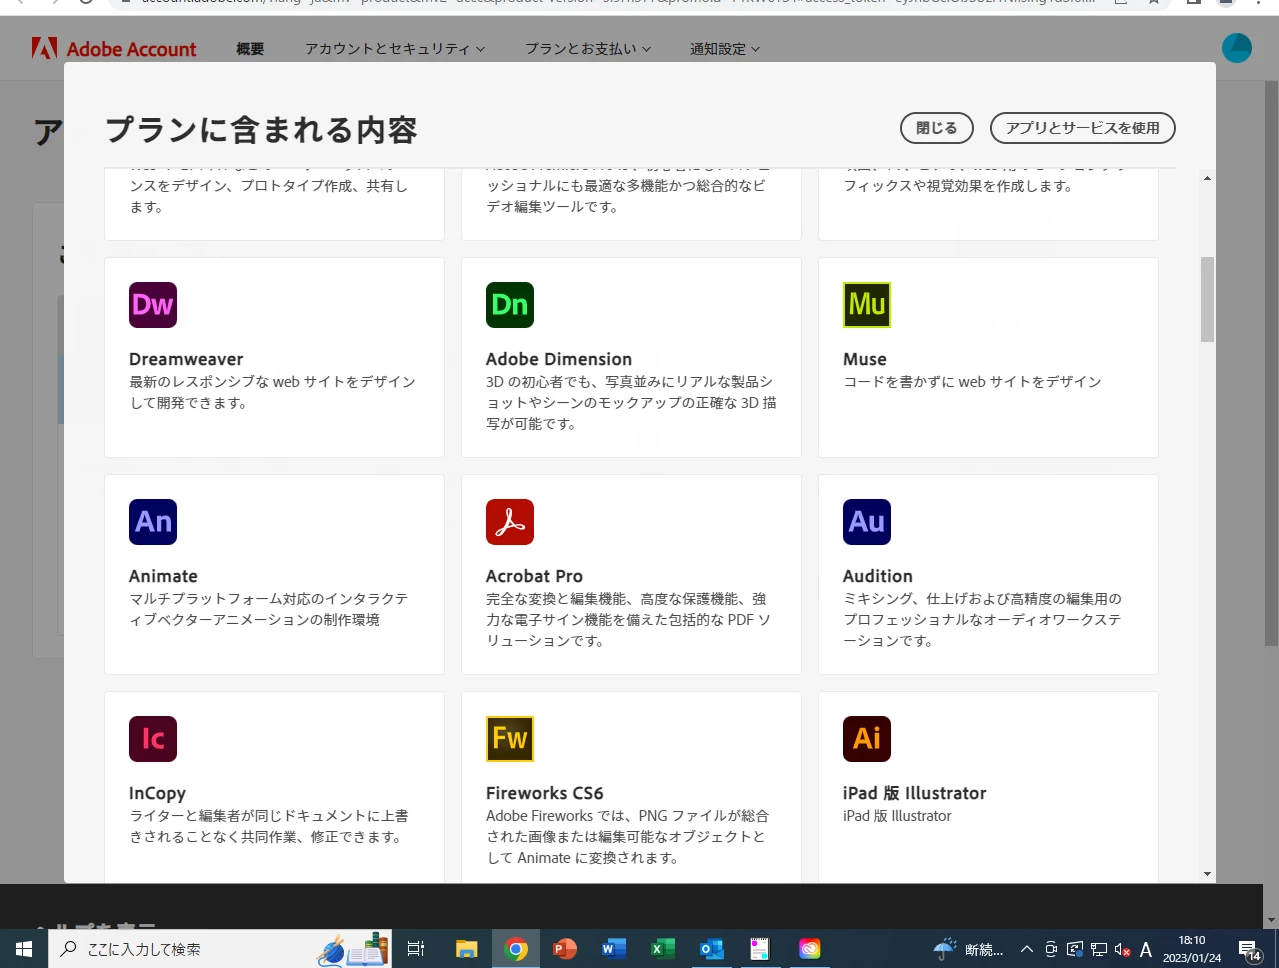Open File Explorer from the taskbar
This screenshot has height=968, width=1279.
[467, 949]
